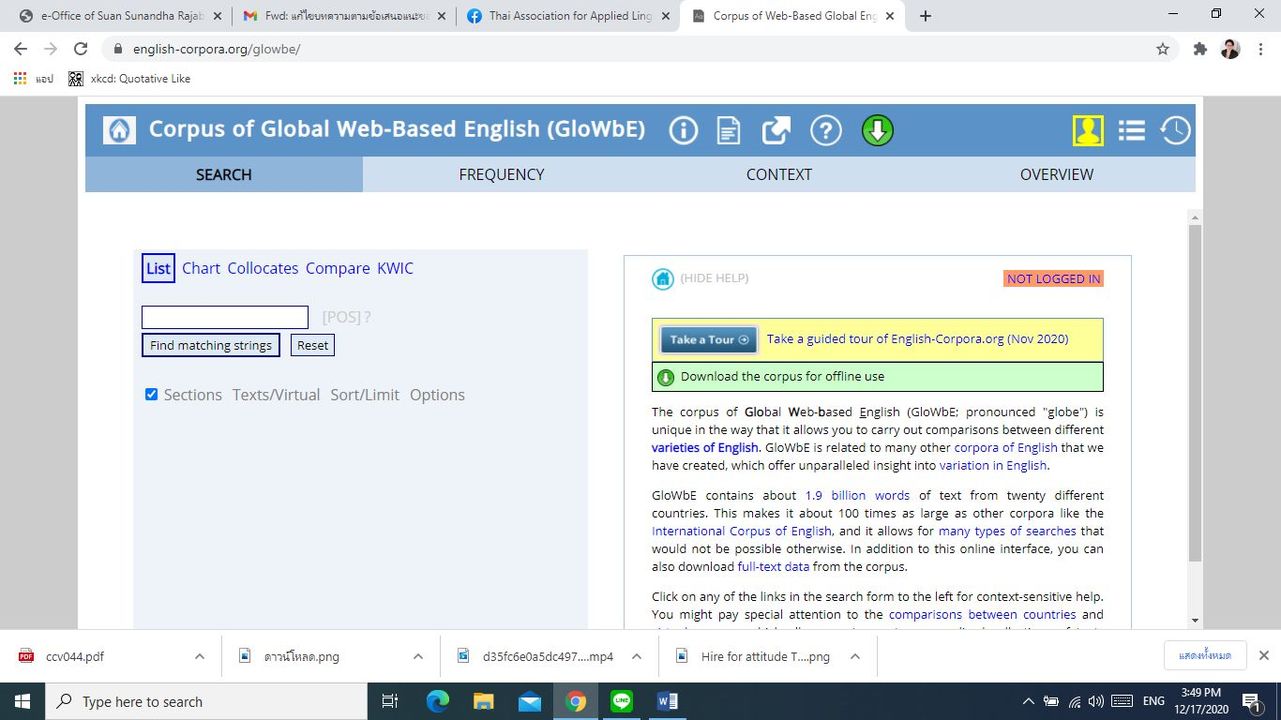Select the KWIC search type
The width and height of the screenshot is (1281, 720).
395,268
